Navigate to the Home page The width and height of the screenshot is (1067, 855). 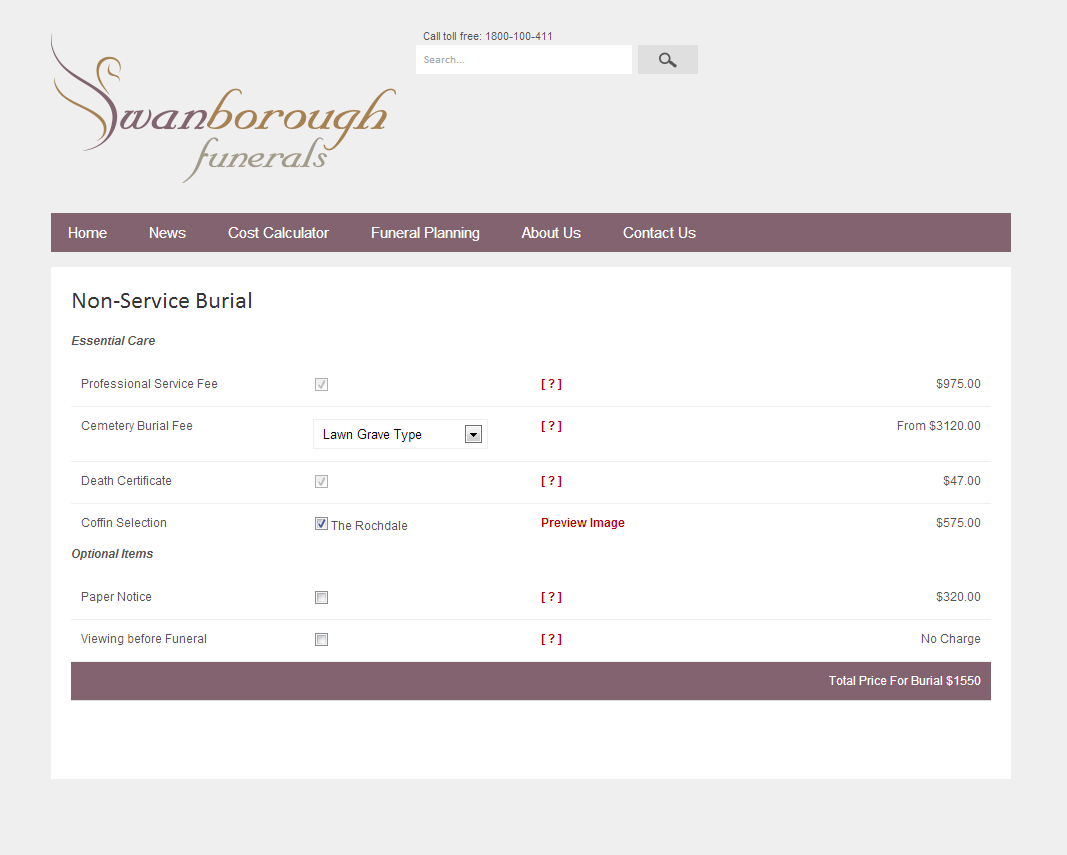(87, 233)
